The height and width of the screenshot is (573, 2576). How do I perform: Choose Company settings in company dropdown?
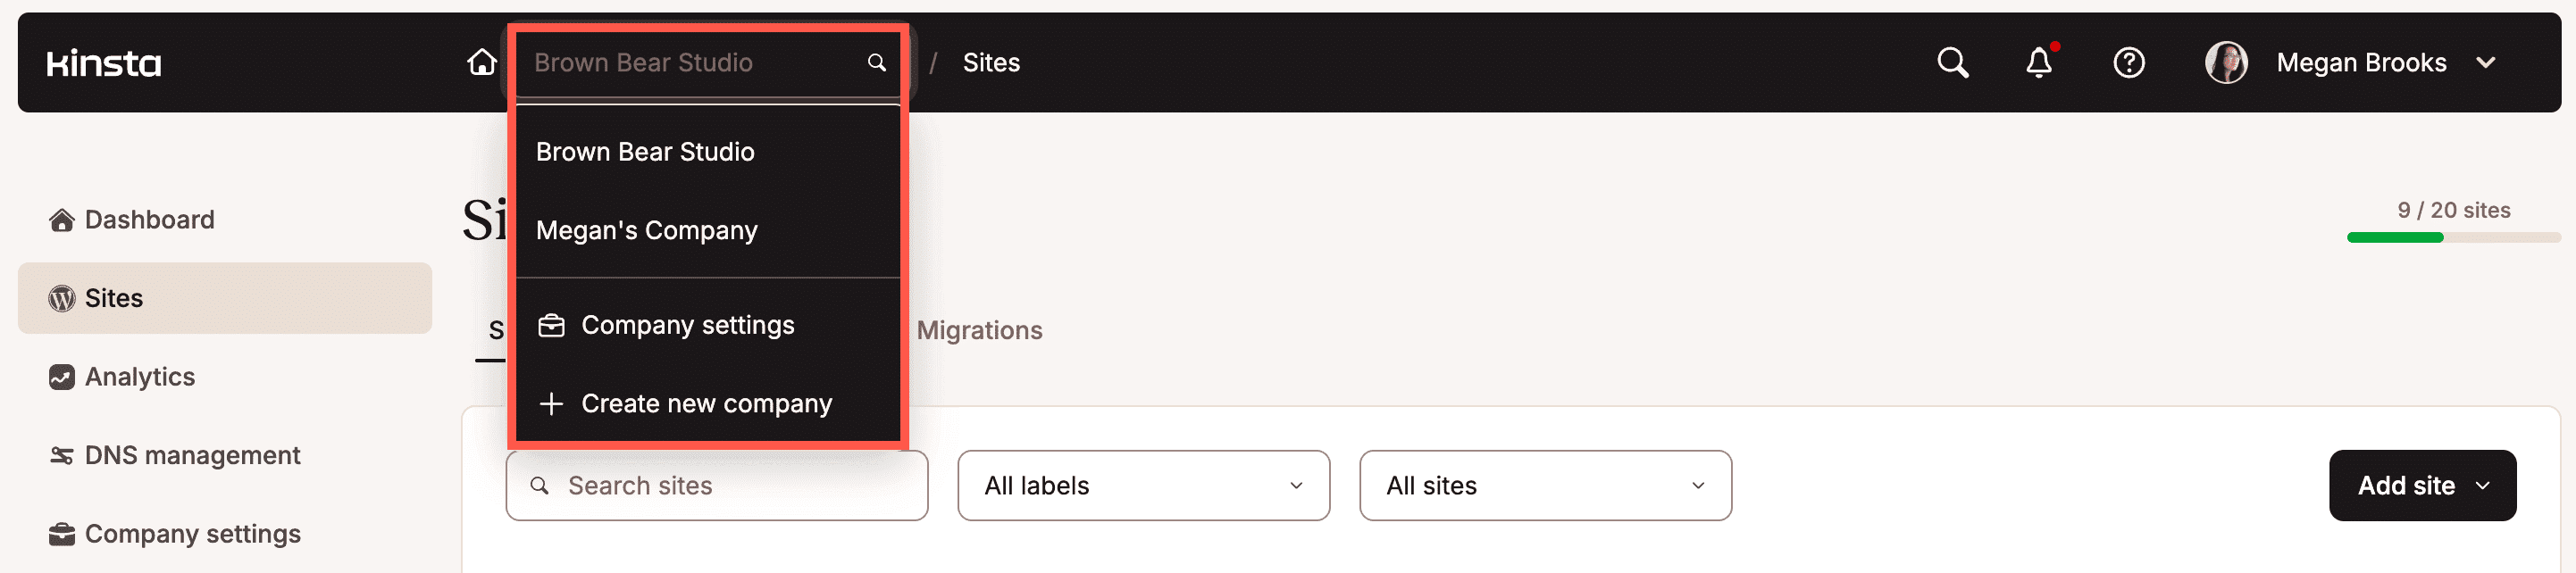[x=687, y=325]
